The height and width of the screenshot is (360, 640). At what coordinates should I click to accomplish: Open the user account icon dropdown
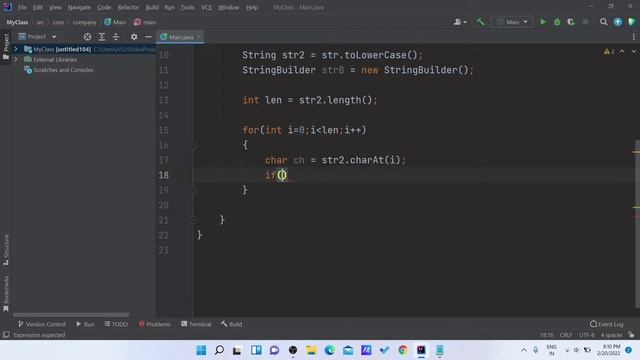(x=460, y=22)
